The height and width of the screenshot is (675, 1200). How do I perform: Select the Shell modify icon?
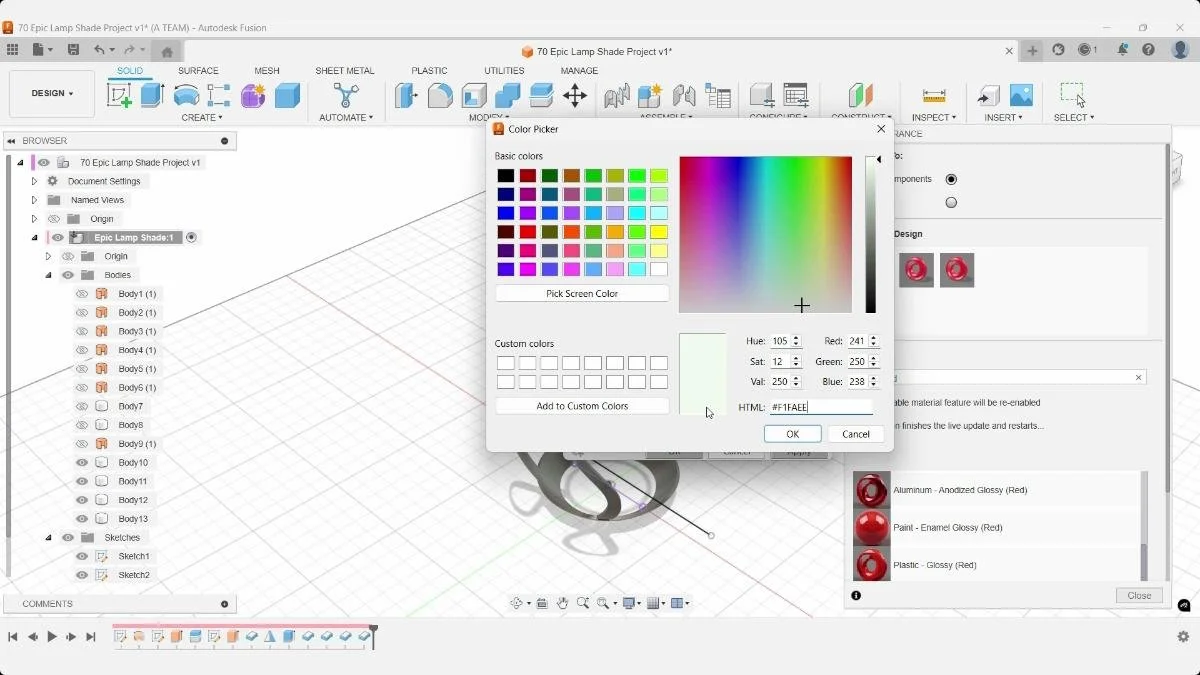point(474,95)
